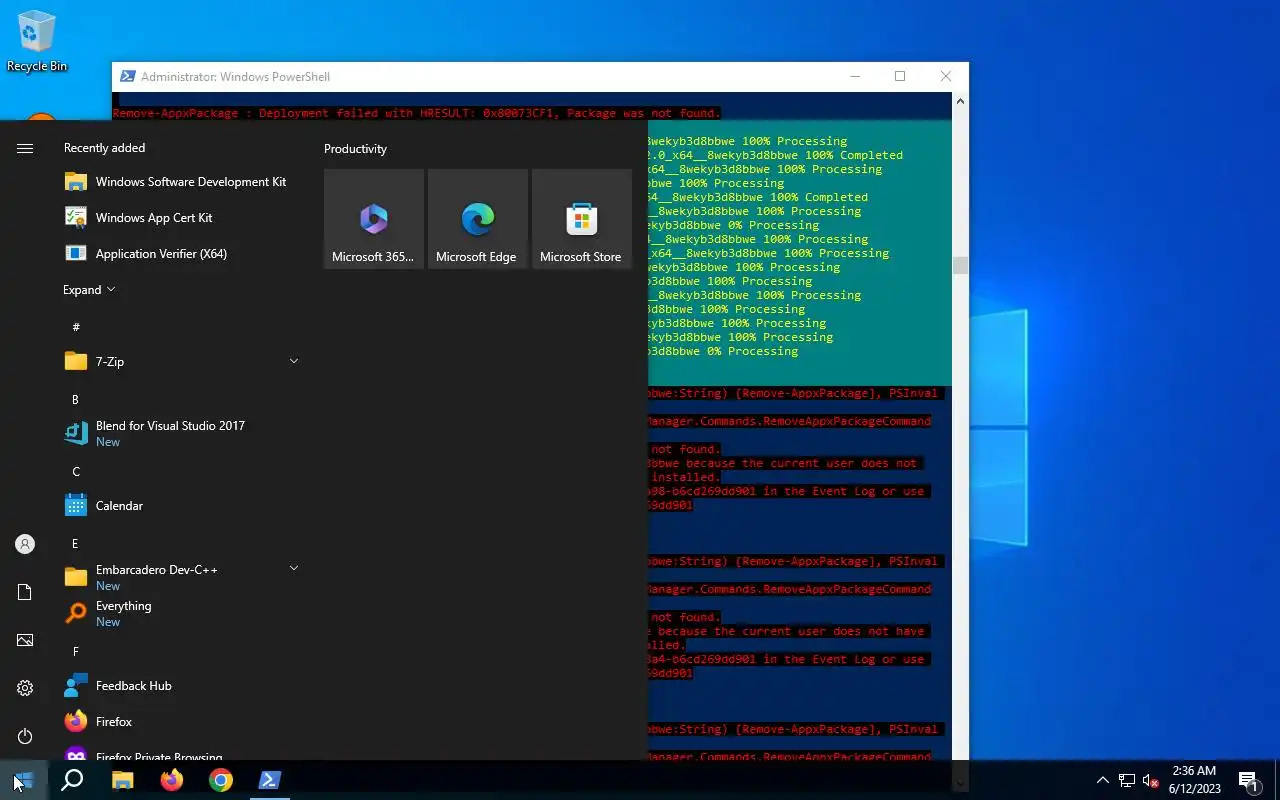Switch to PowerShell taskbar button
1280x800 pixels.
click(x=270, y=780)
